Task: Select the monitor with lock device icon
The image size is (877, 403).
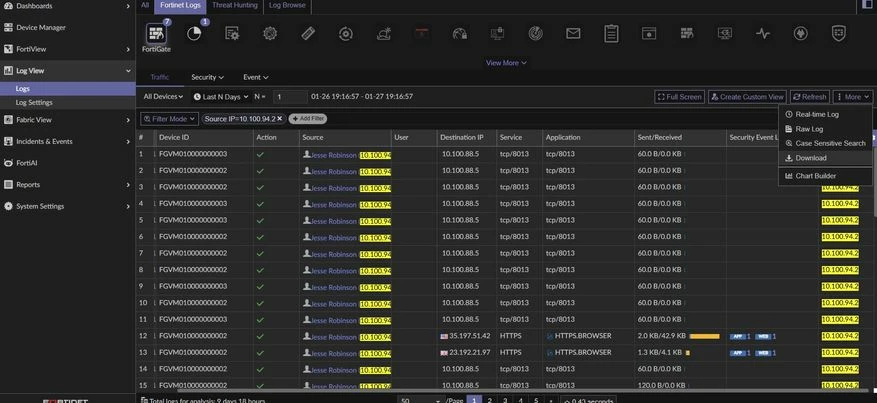Action: tap(497, 34)
